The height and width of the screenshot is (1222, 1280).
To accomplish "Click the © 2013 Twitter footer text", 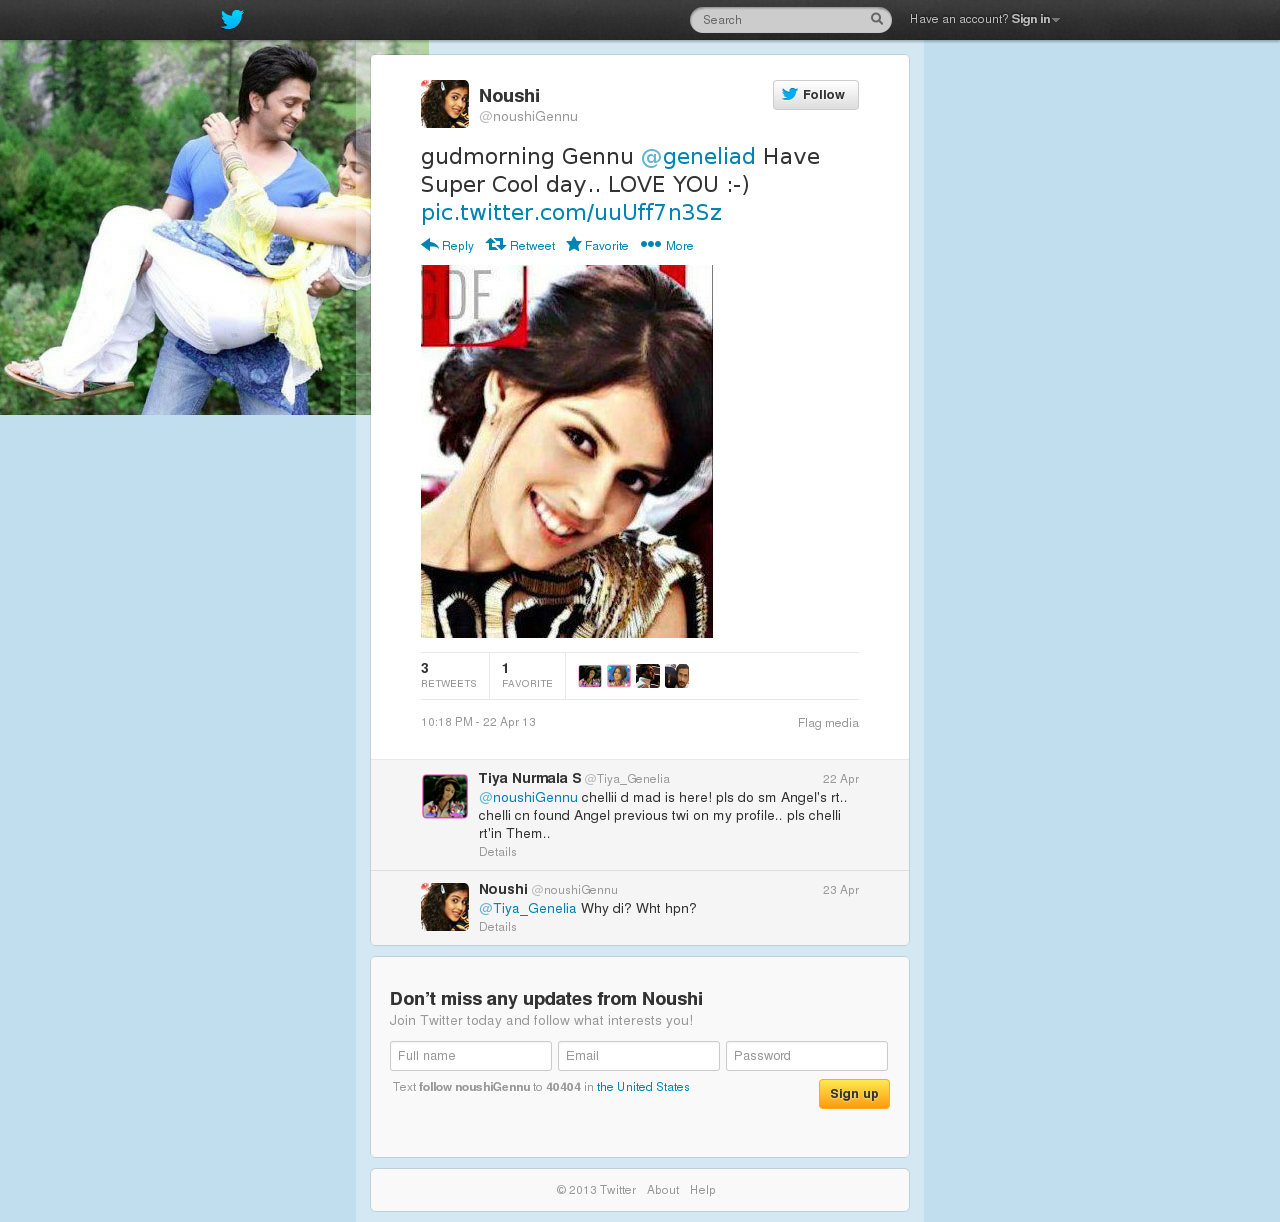I will [x=596, y=1190].
